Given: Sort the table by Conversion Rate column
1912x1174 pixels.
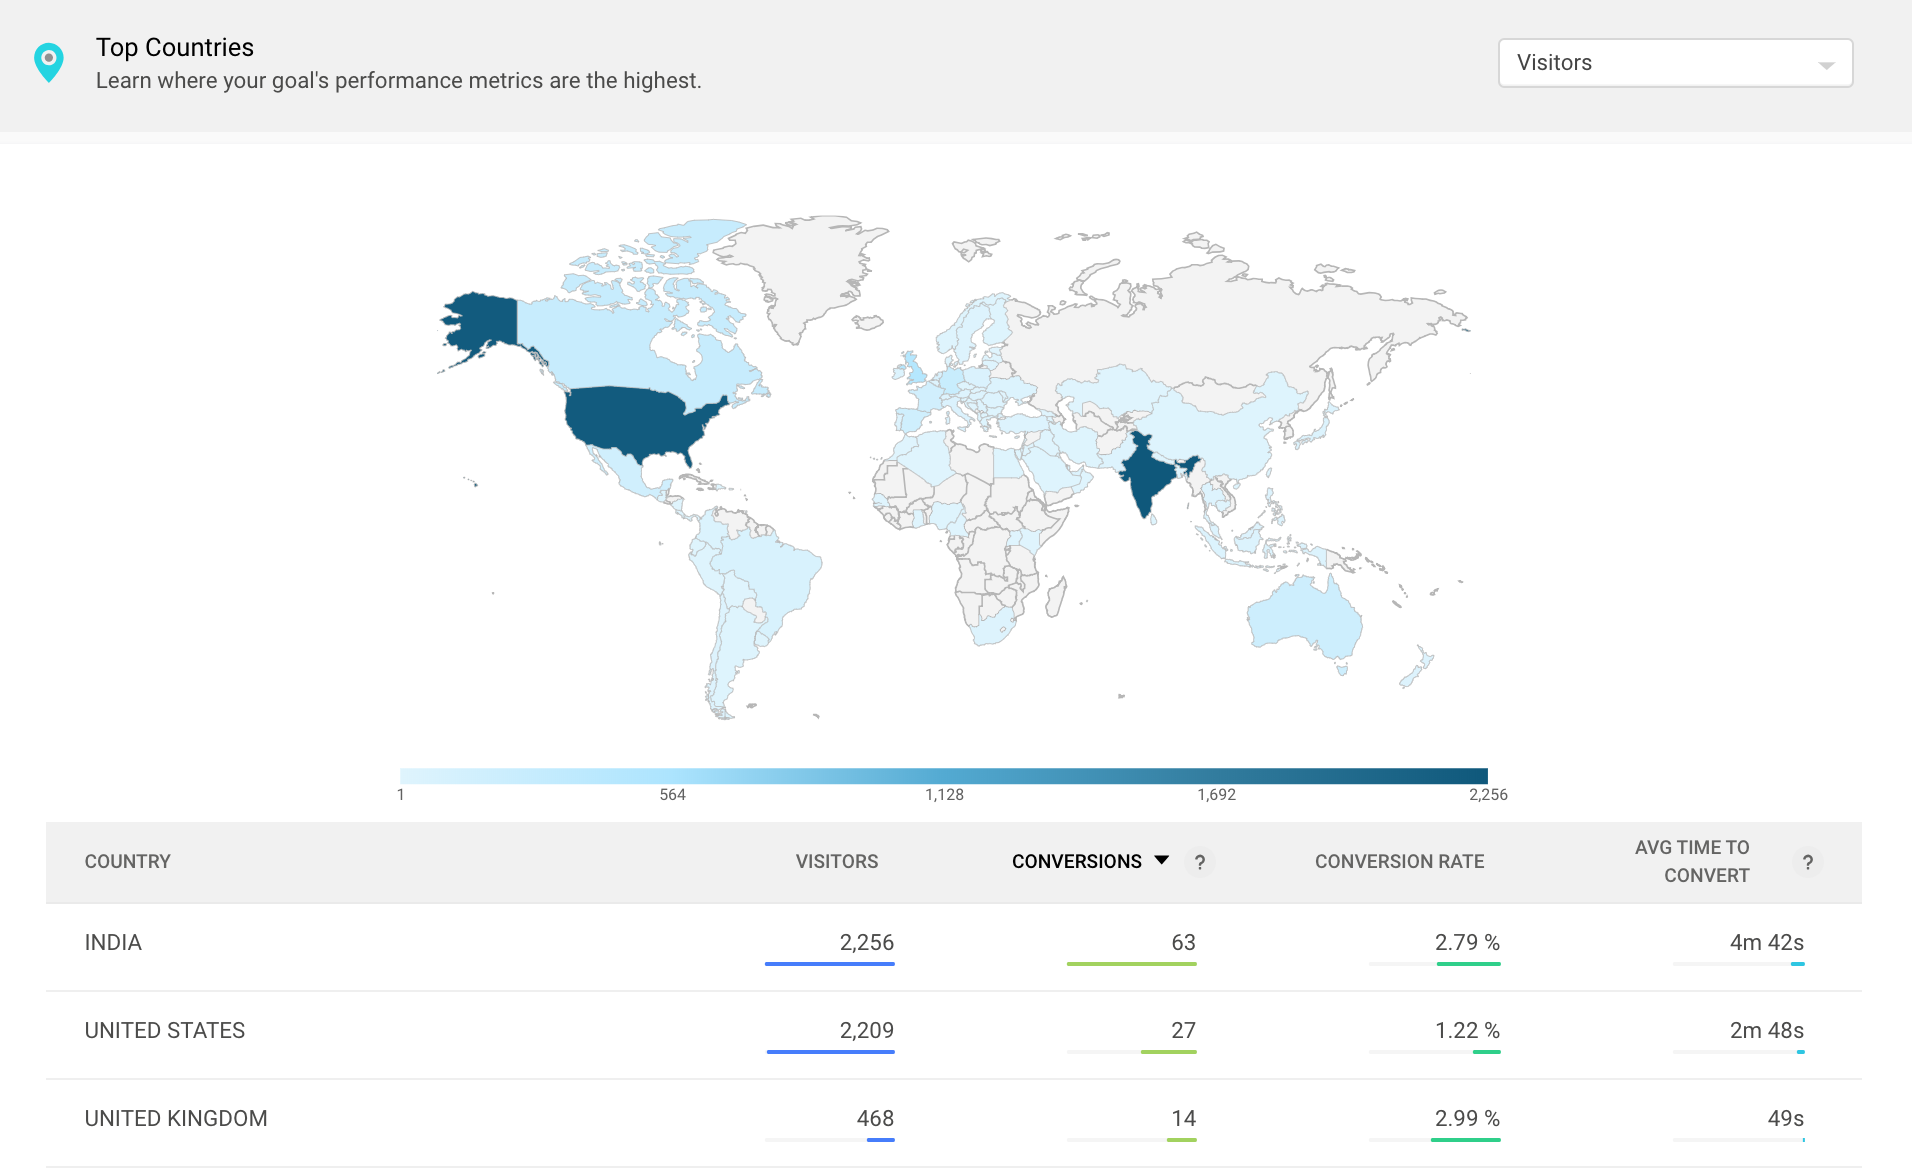Looking at the screenshot, I should pos(1400,861).
